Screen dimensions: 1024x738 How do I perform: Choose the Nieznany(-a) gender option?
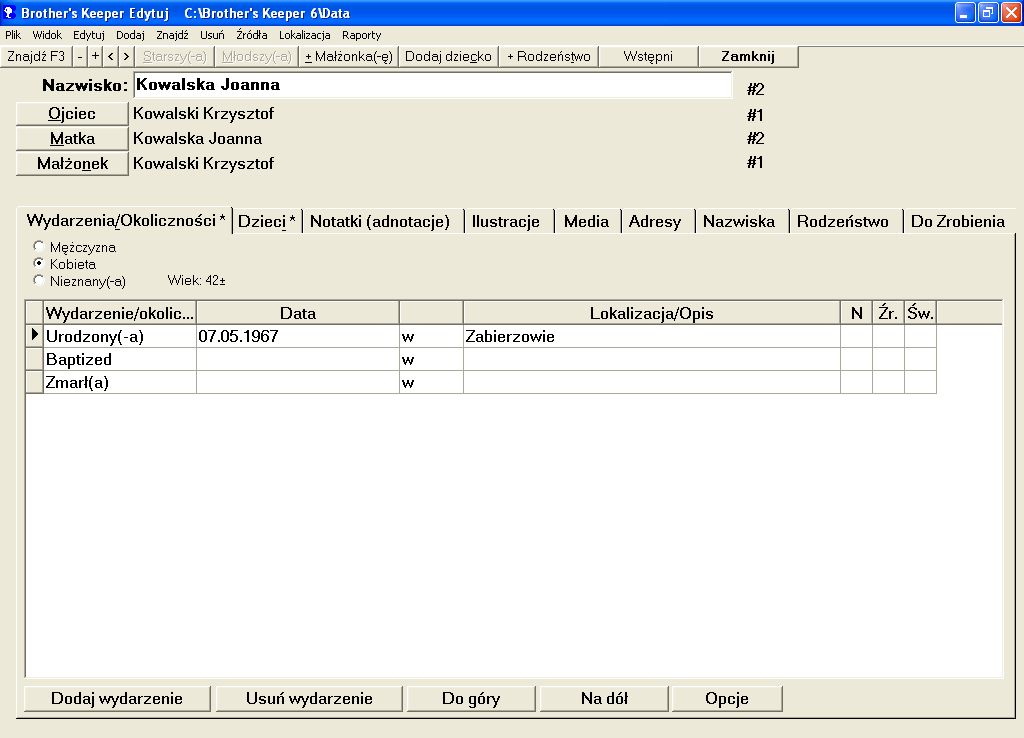coord(39,281)
